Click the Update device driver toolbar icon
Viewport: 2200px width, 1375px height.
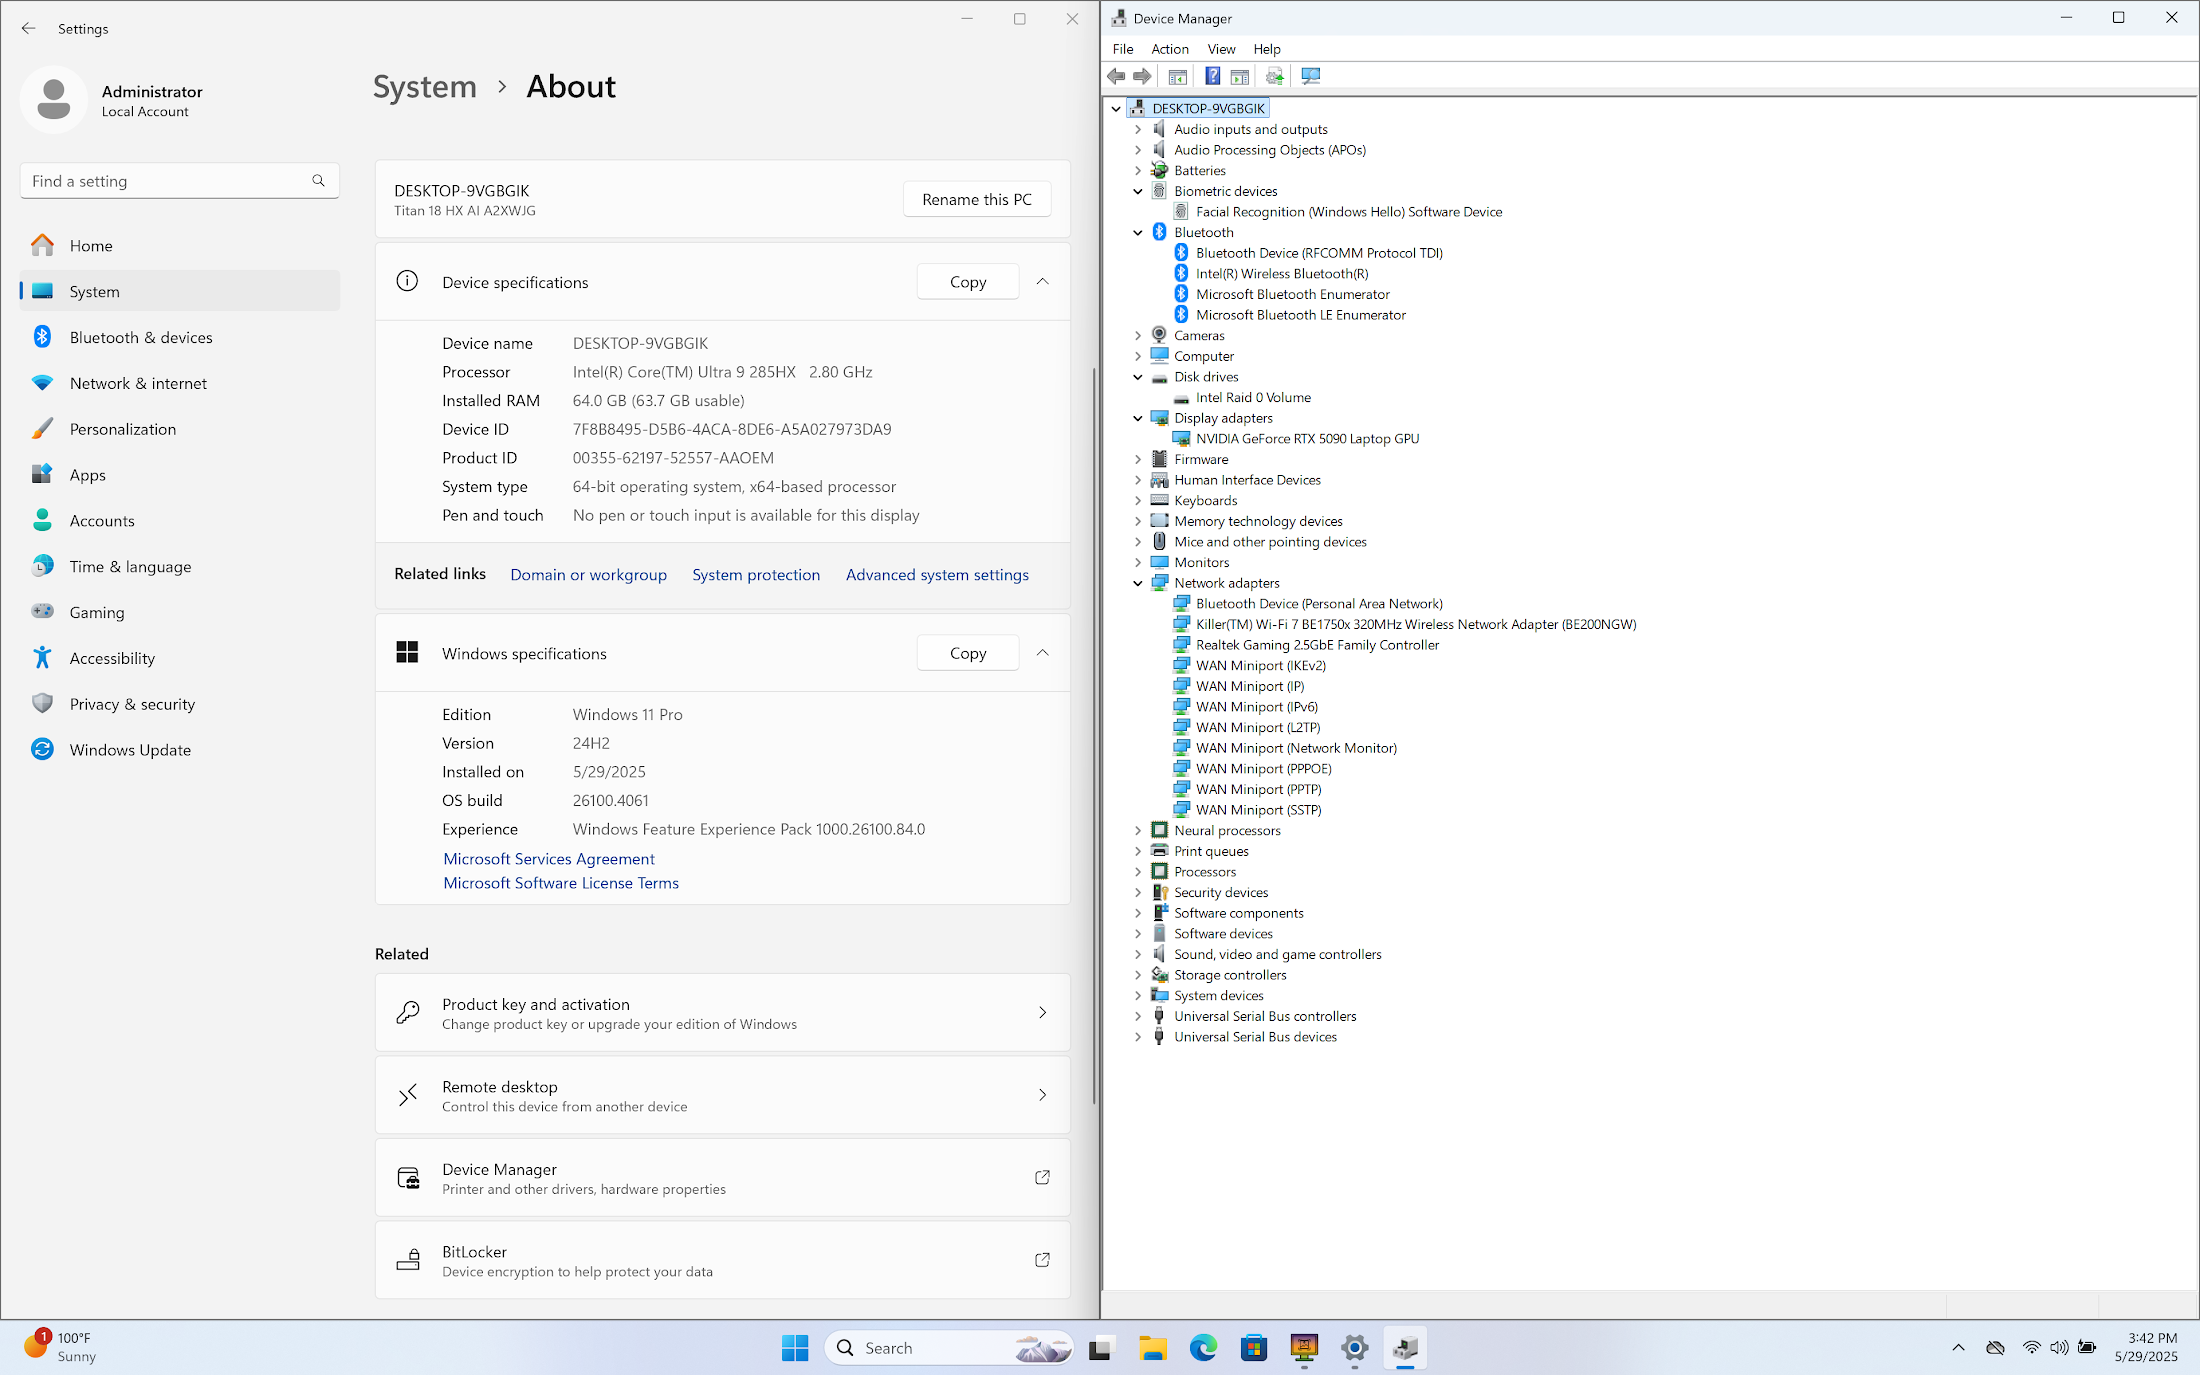(x=1275, y=76)
